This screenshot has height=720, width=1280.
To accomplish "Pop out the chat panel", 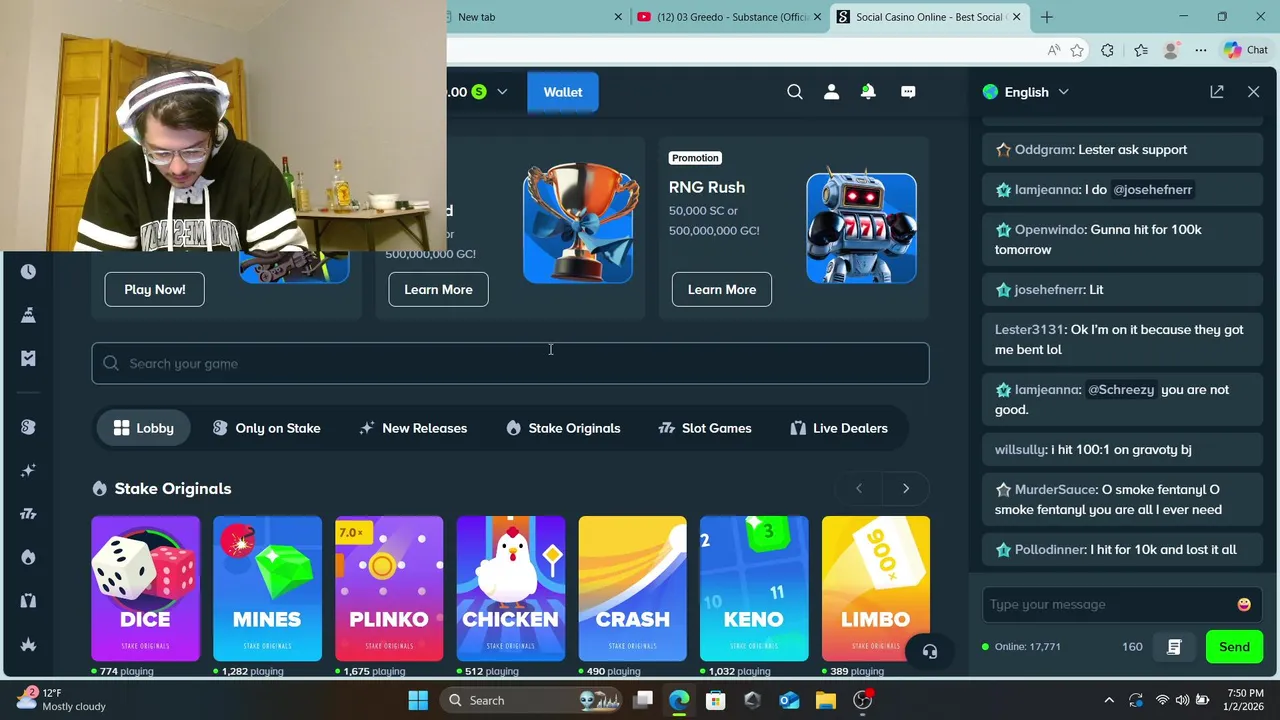I will click(x=1217, y=92).
